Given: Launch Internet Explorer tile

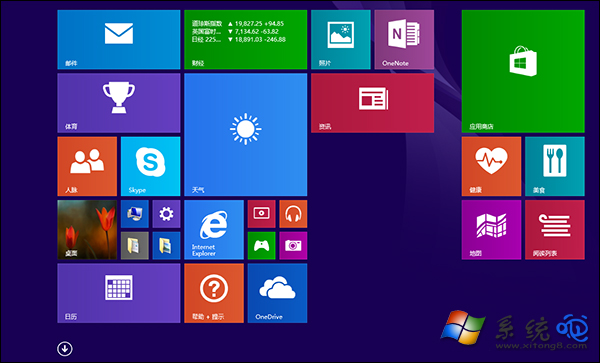Looking at the screenshot, I should tap(214, 230).
